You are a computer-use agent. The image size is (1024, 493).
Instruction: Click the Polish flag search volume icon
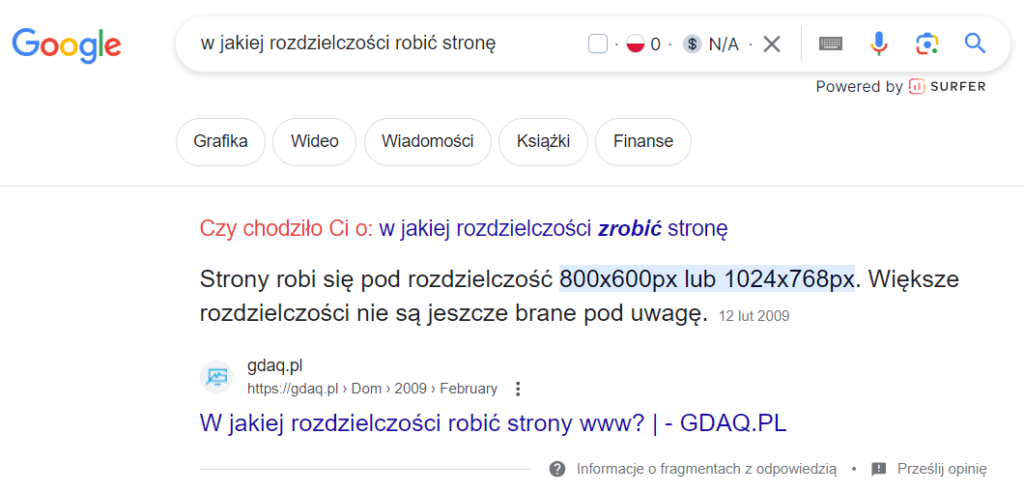pyautogui.click(x=635, y=43)
